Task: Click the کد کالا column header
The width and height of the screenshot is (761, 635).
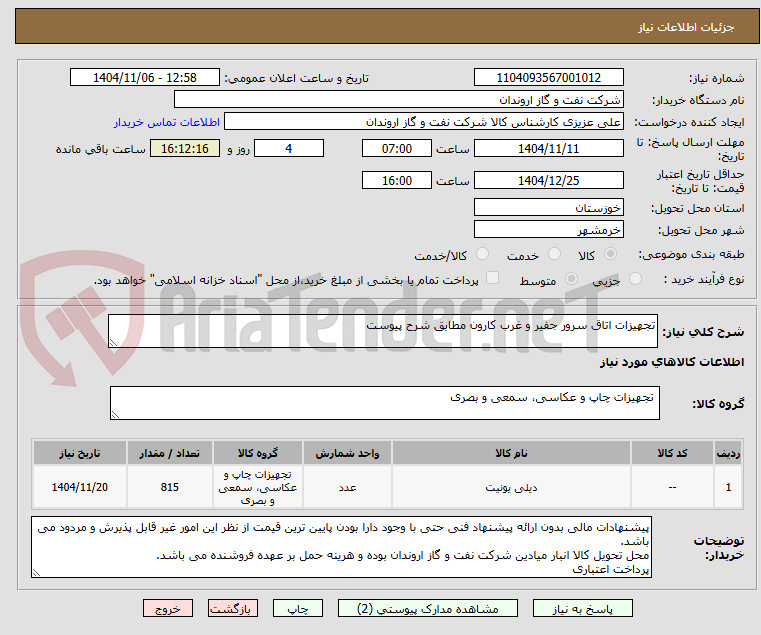Action: 672,453
